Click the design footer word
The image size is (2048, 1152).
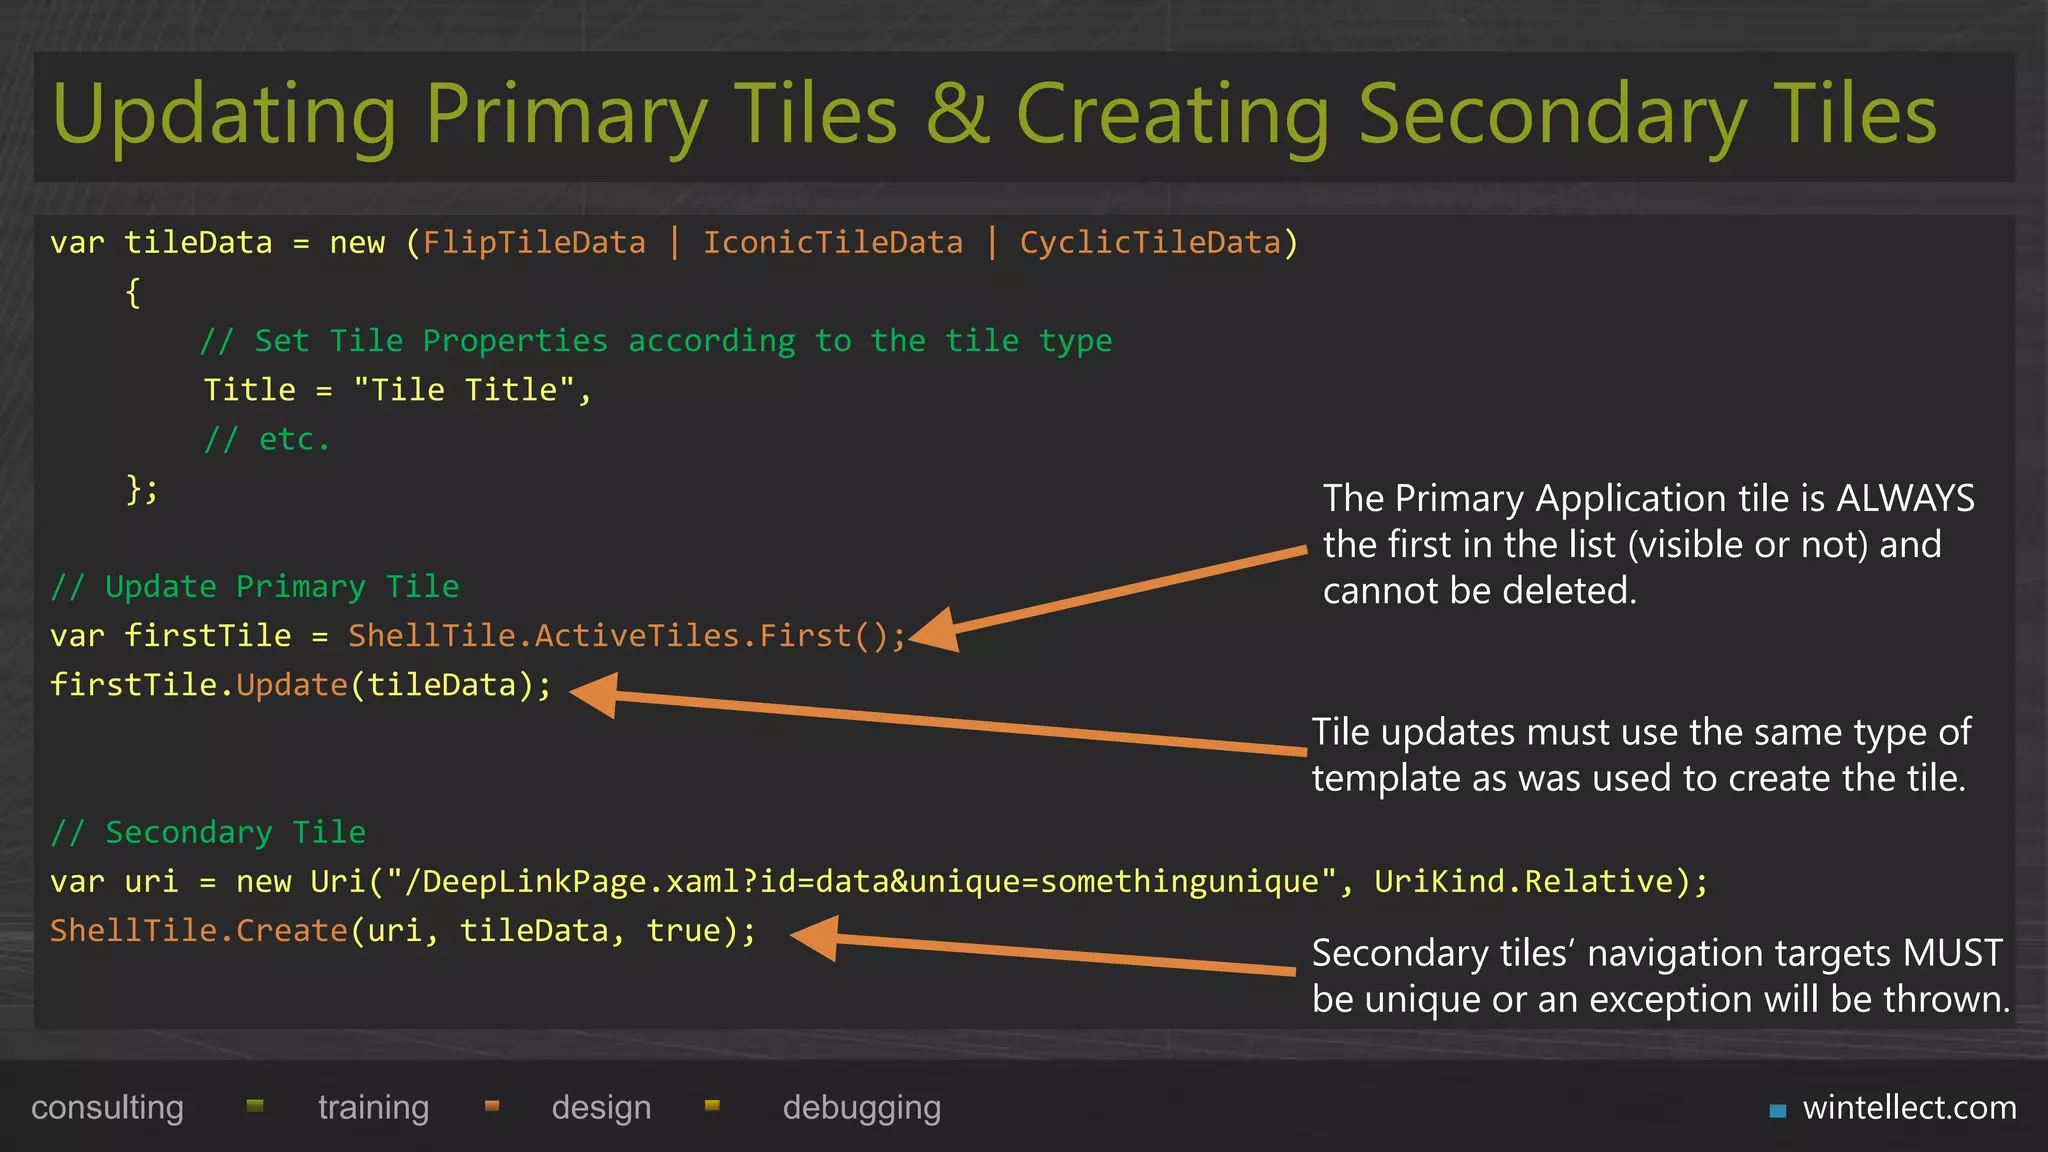tap(601, 1108)
